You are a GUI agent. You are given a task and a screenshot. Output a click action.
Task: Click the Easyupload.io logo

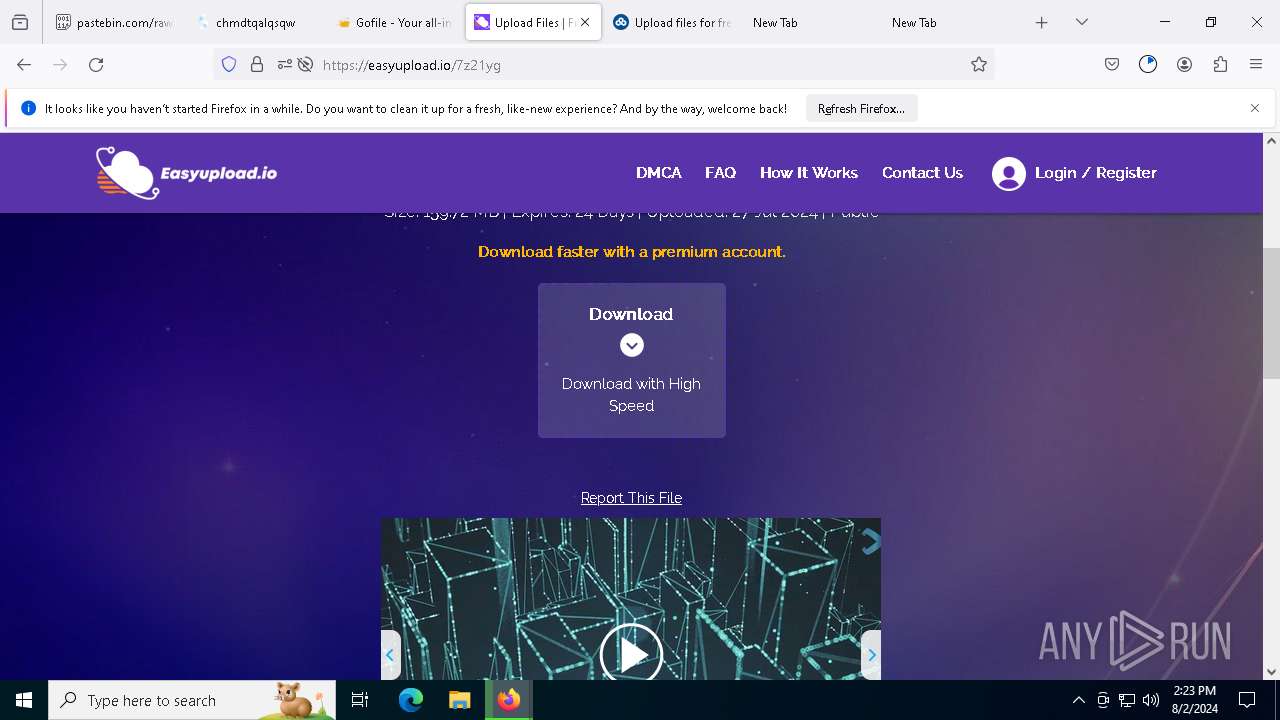pos(187,173)
